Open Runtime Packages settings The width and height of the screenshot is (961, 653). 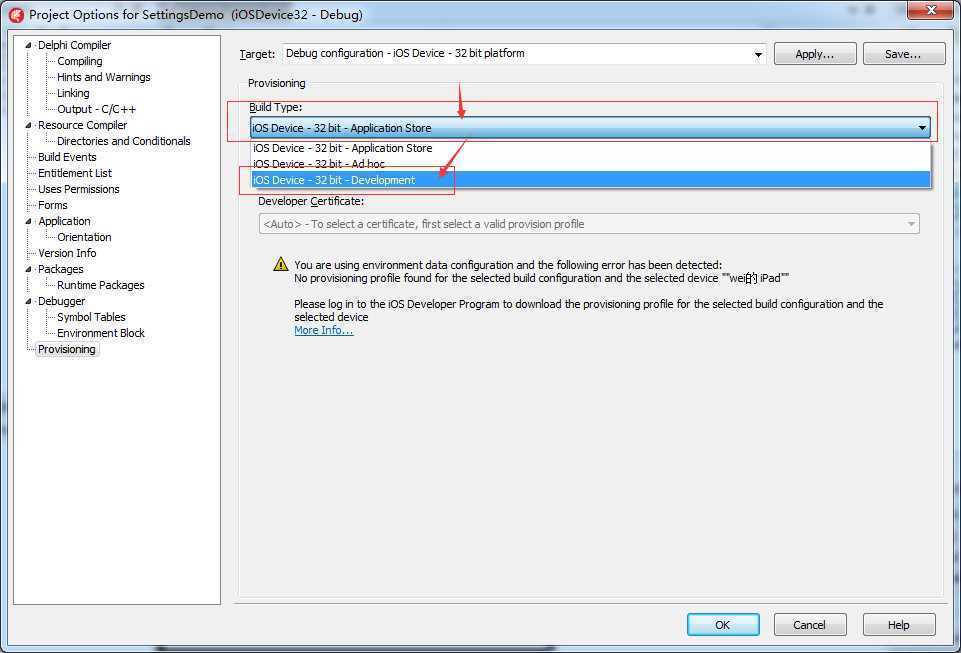[x=101, y=284]
